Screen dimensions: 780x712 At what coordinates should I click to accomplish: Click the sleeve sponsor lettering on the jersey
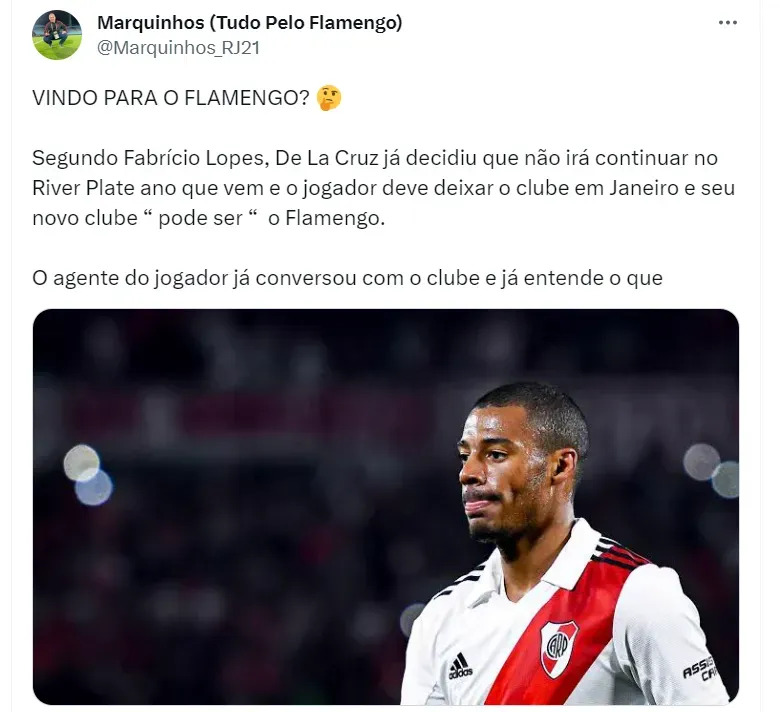coord(700,669)
